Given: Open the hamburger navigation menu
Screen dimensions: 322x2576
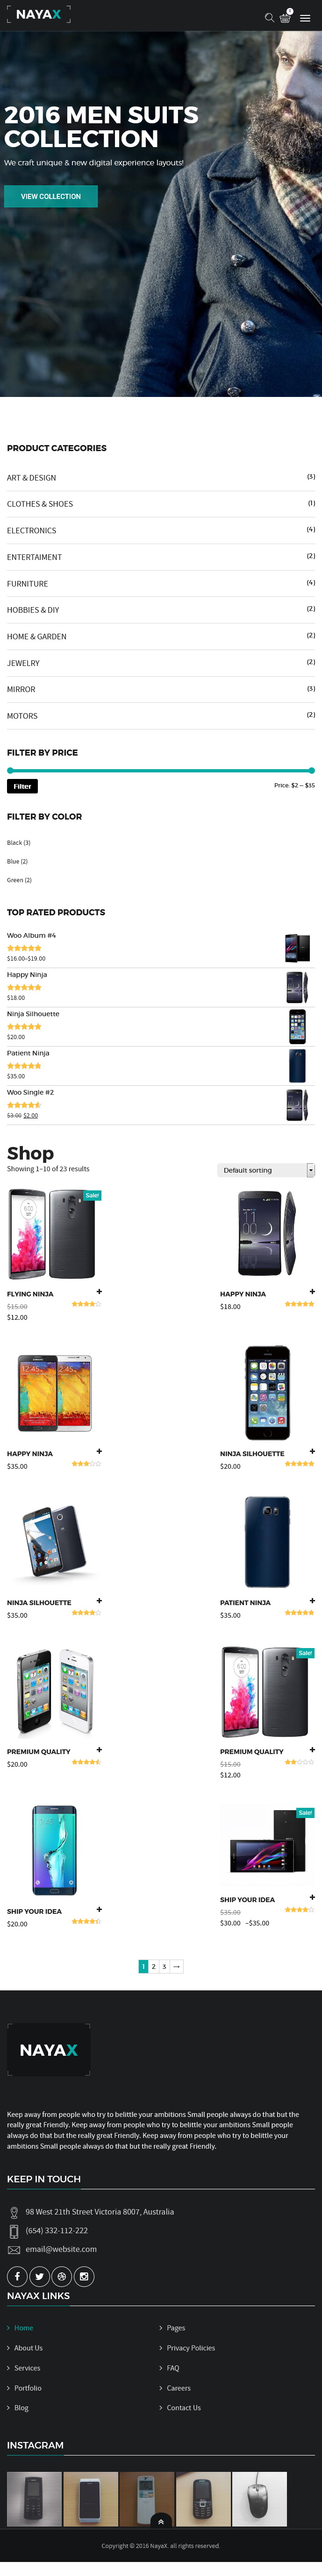Looking at the screenshot, I should click(305, 18).
